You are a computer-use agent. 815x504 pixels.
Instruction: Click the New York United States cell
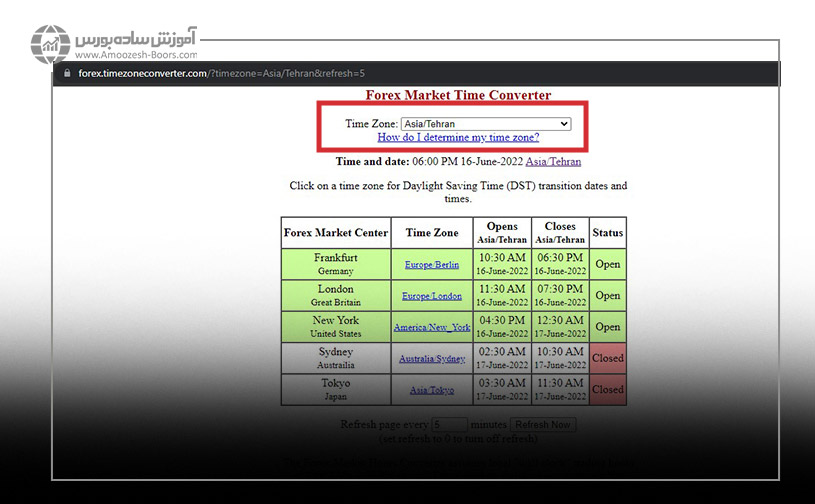335,326
